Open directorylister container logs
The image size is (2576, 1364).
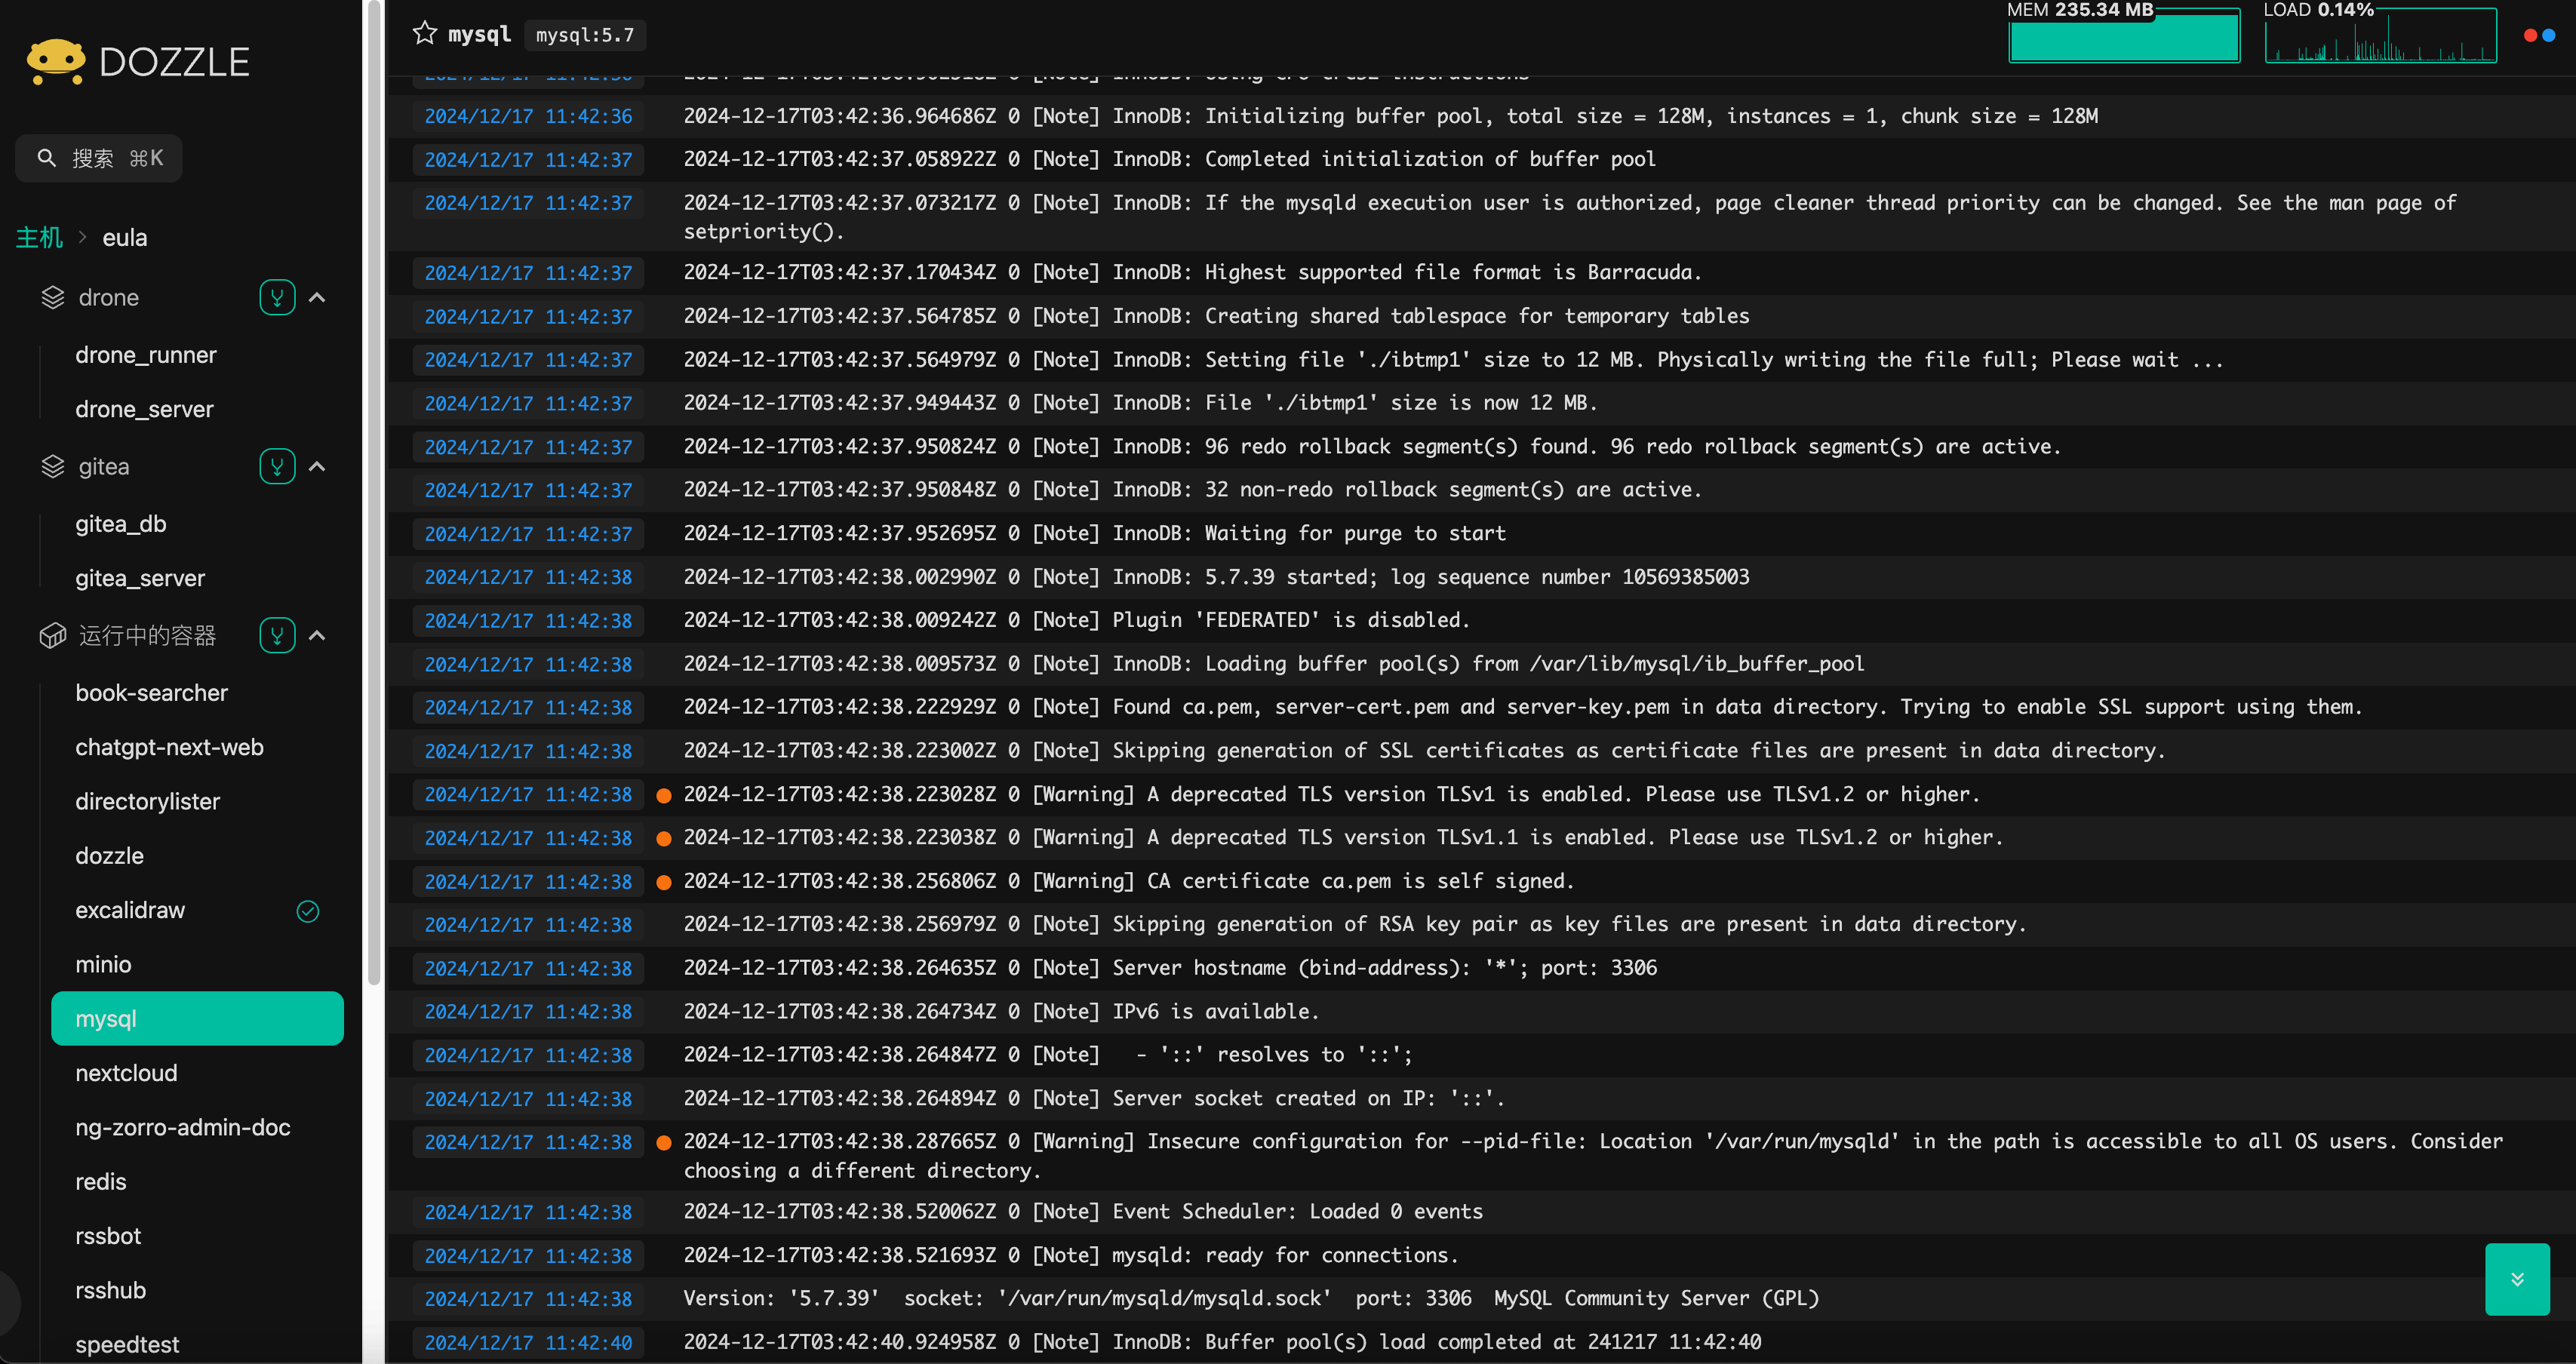pos(147,802)
